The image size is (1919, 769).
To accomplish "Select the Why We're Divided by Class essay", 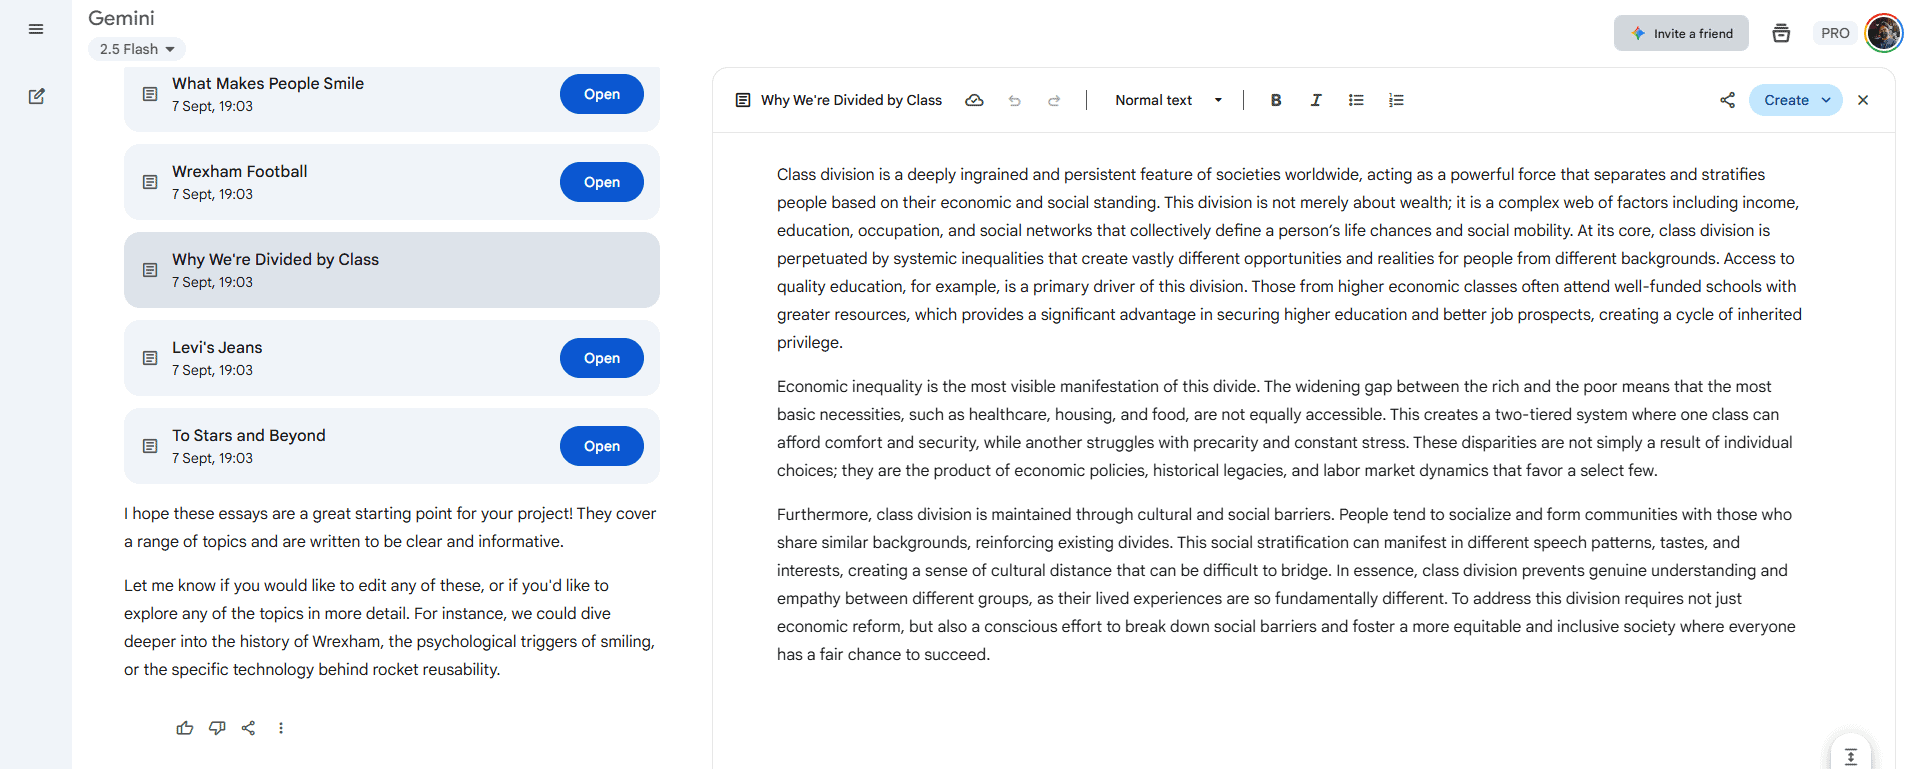I will coord(391,270).
